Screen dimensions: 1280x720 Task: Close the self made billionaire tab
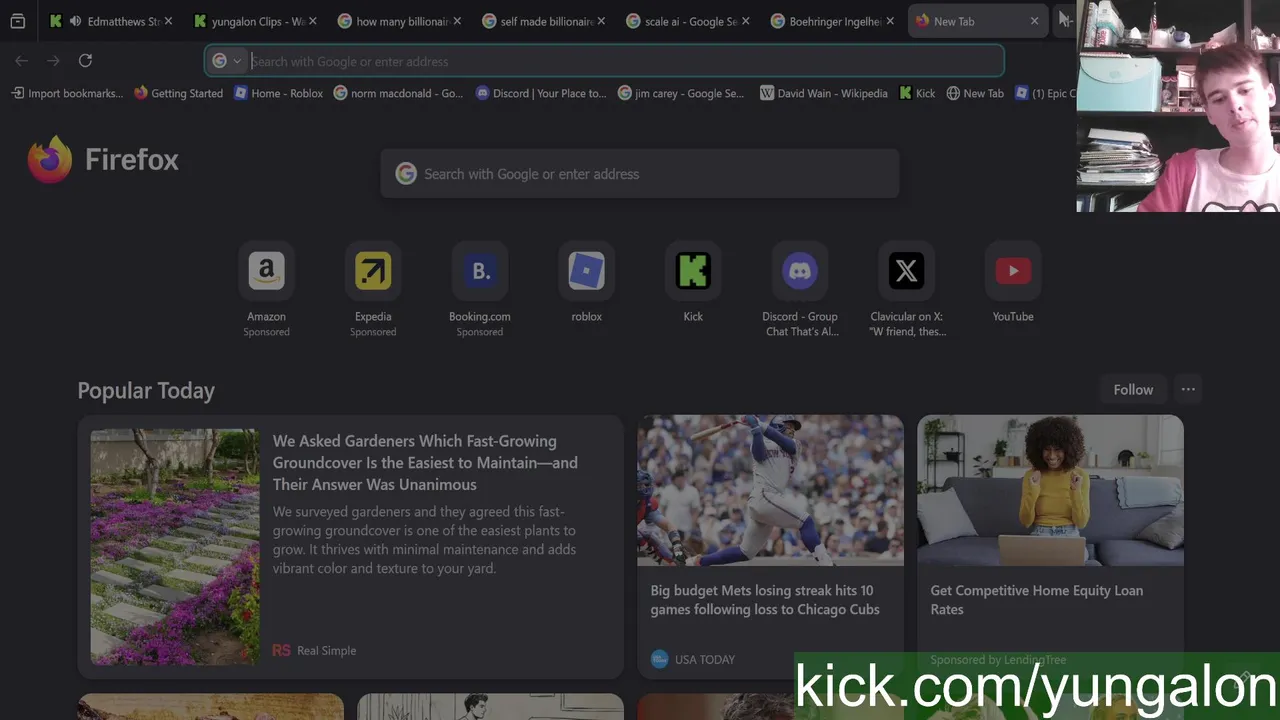point(601,21)
